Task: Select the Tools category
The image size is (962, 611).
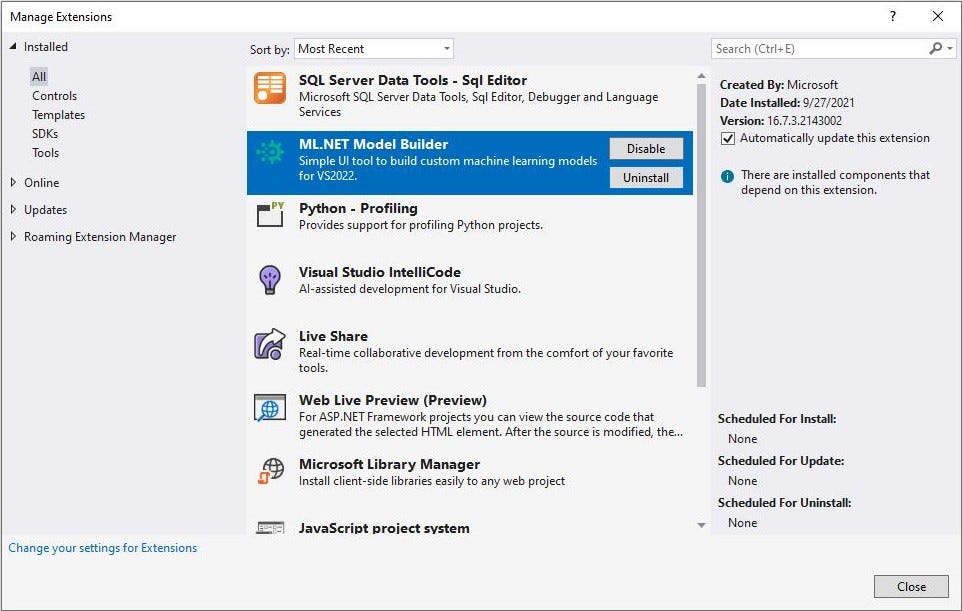Action: [45, 153]
